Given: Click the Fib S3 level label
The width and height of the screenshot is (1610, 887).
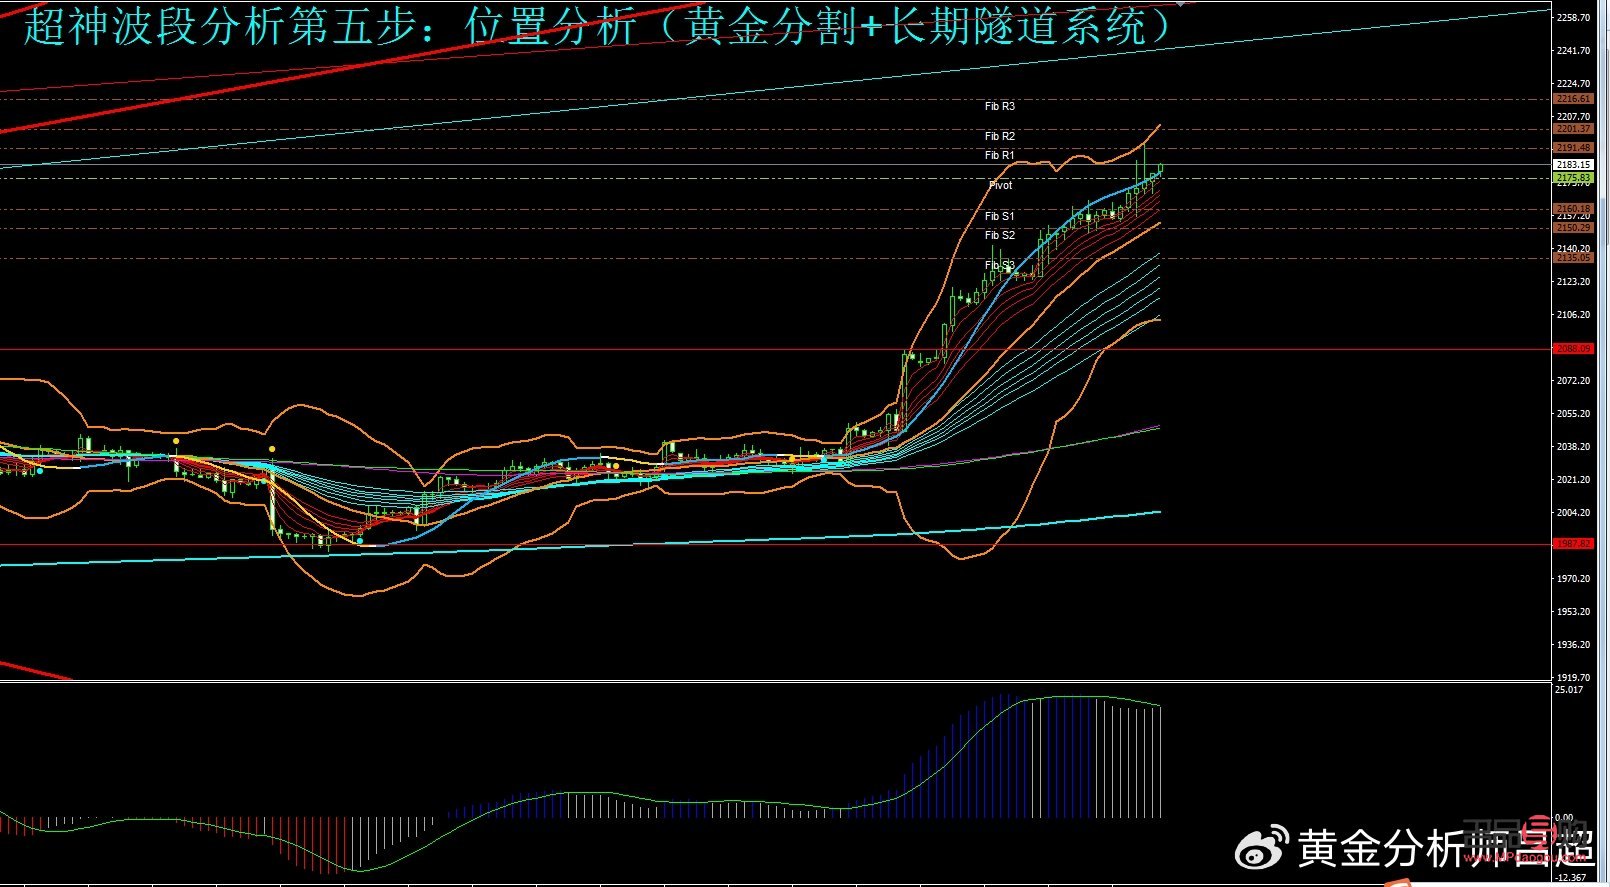Looking at the screenshot, I should coord(999,265).
